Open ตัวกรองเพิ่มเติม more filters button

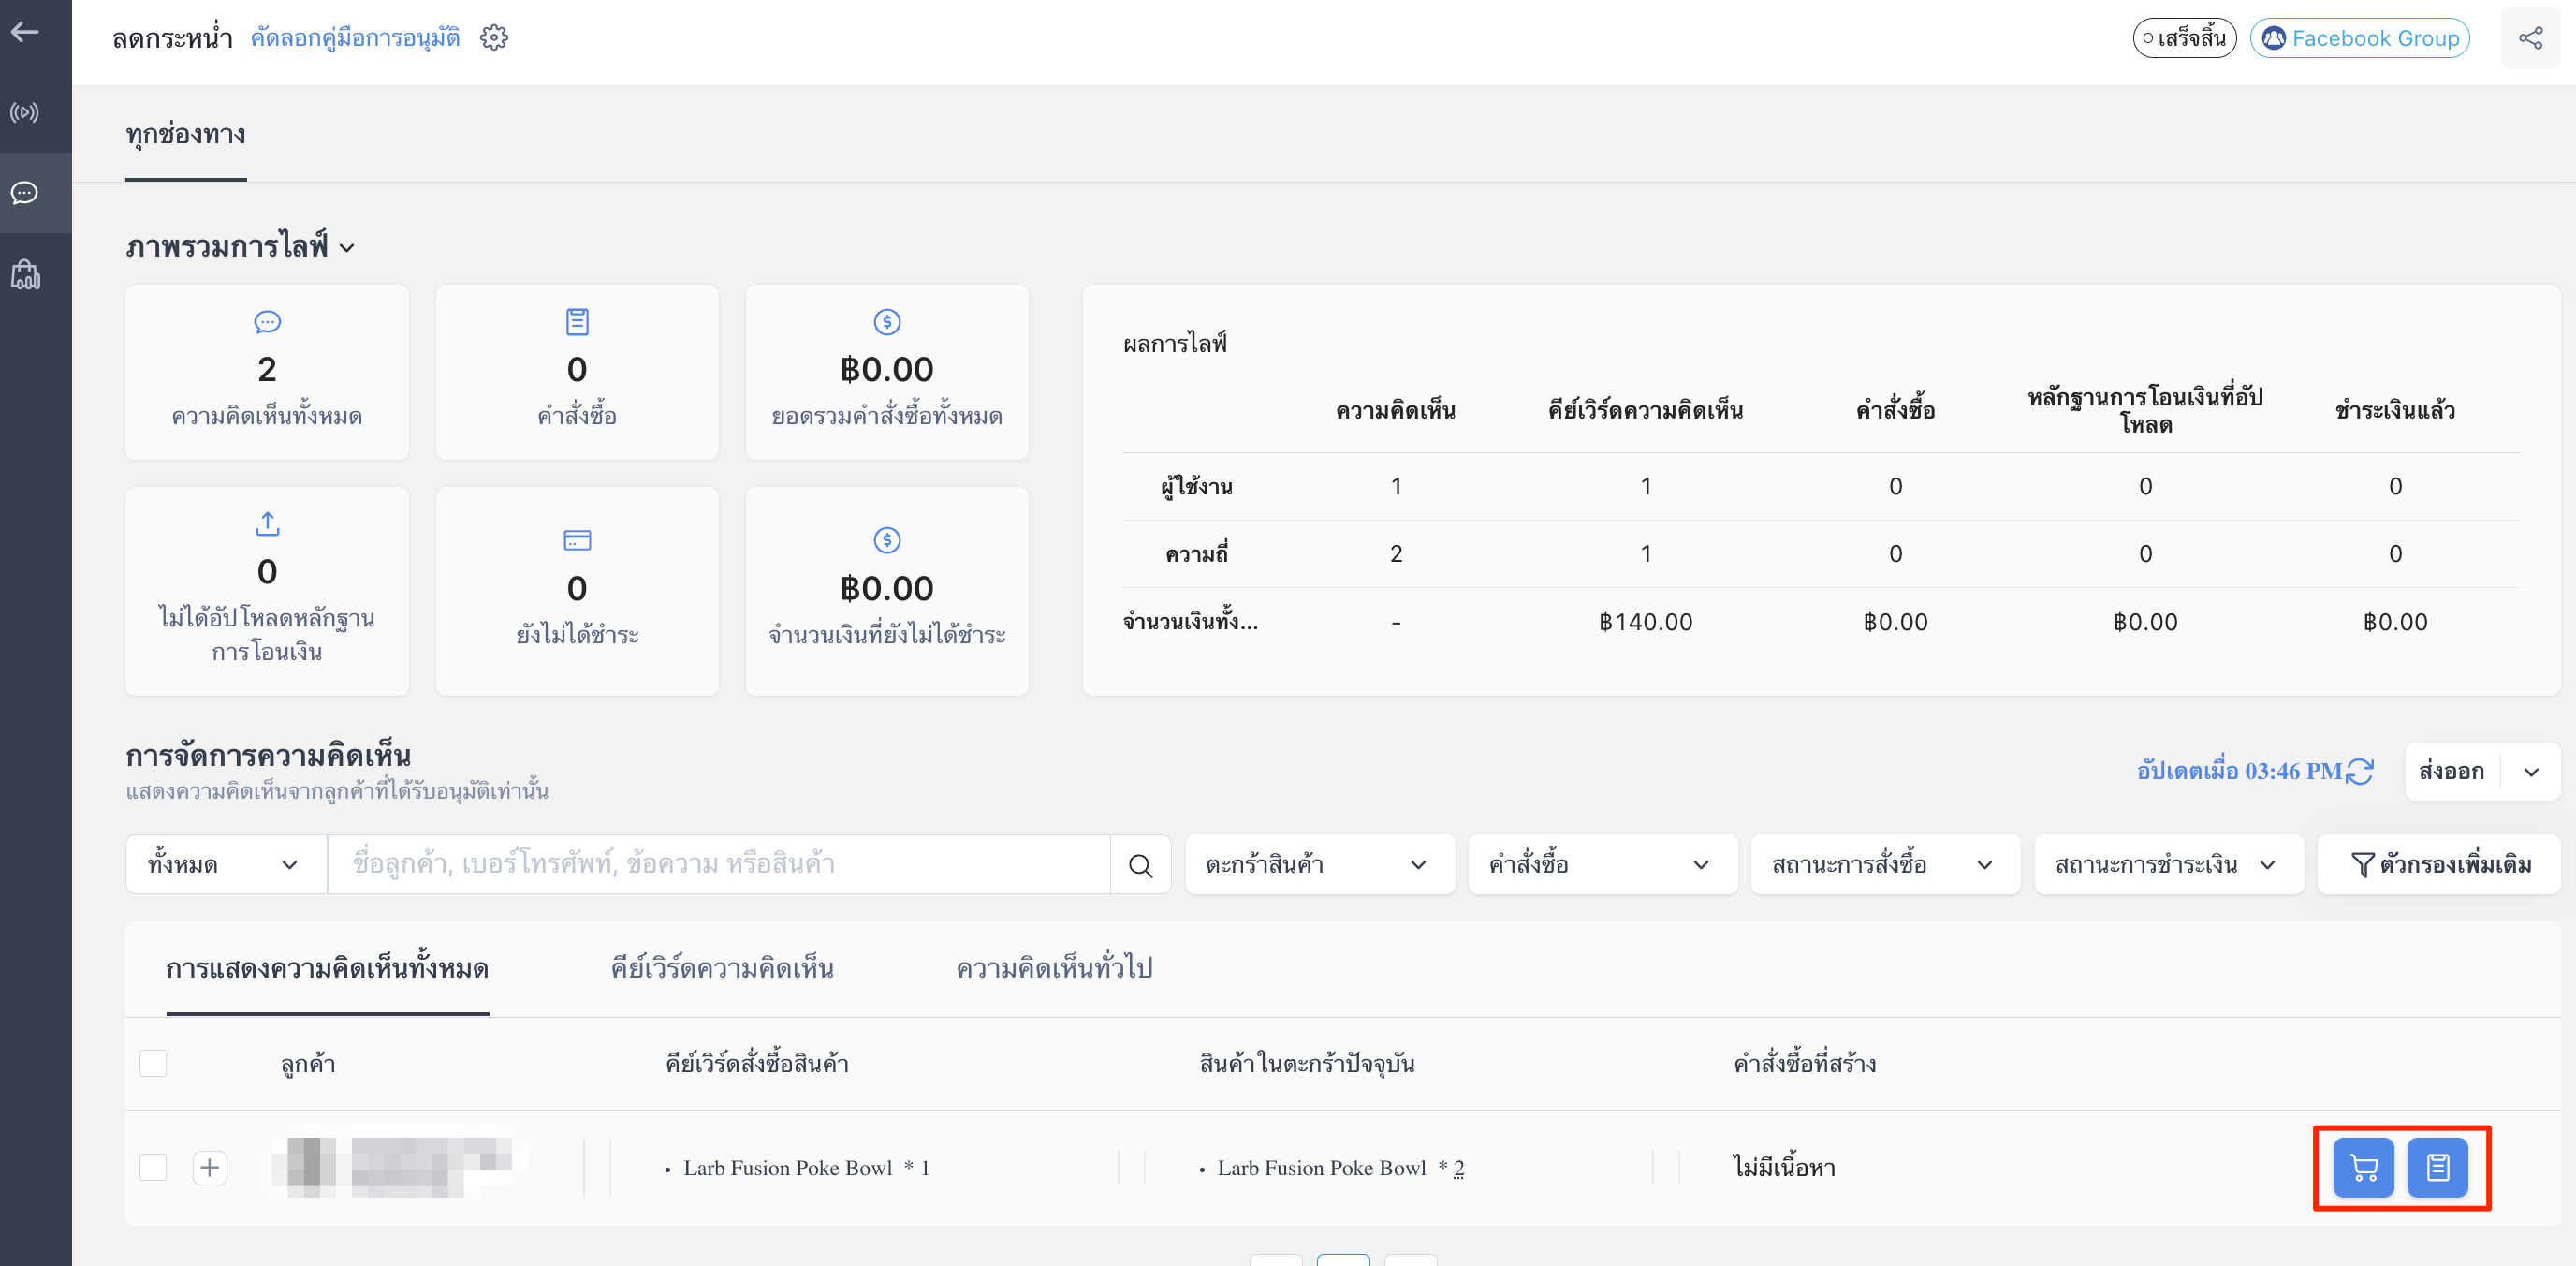2439,865
